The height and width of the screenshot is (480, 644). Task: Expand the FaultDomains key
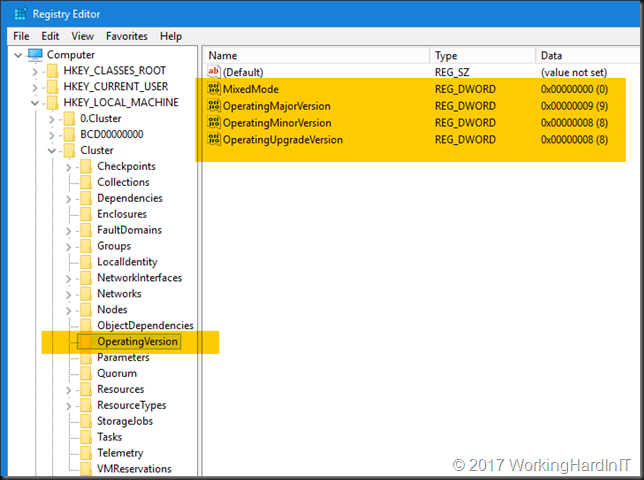69,231
